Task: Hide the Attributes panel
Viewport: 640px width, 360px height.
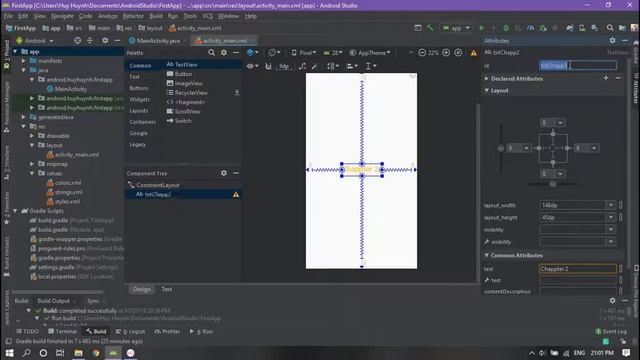Action: pos(624,40)
